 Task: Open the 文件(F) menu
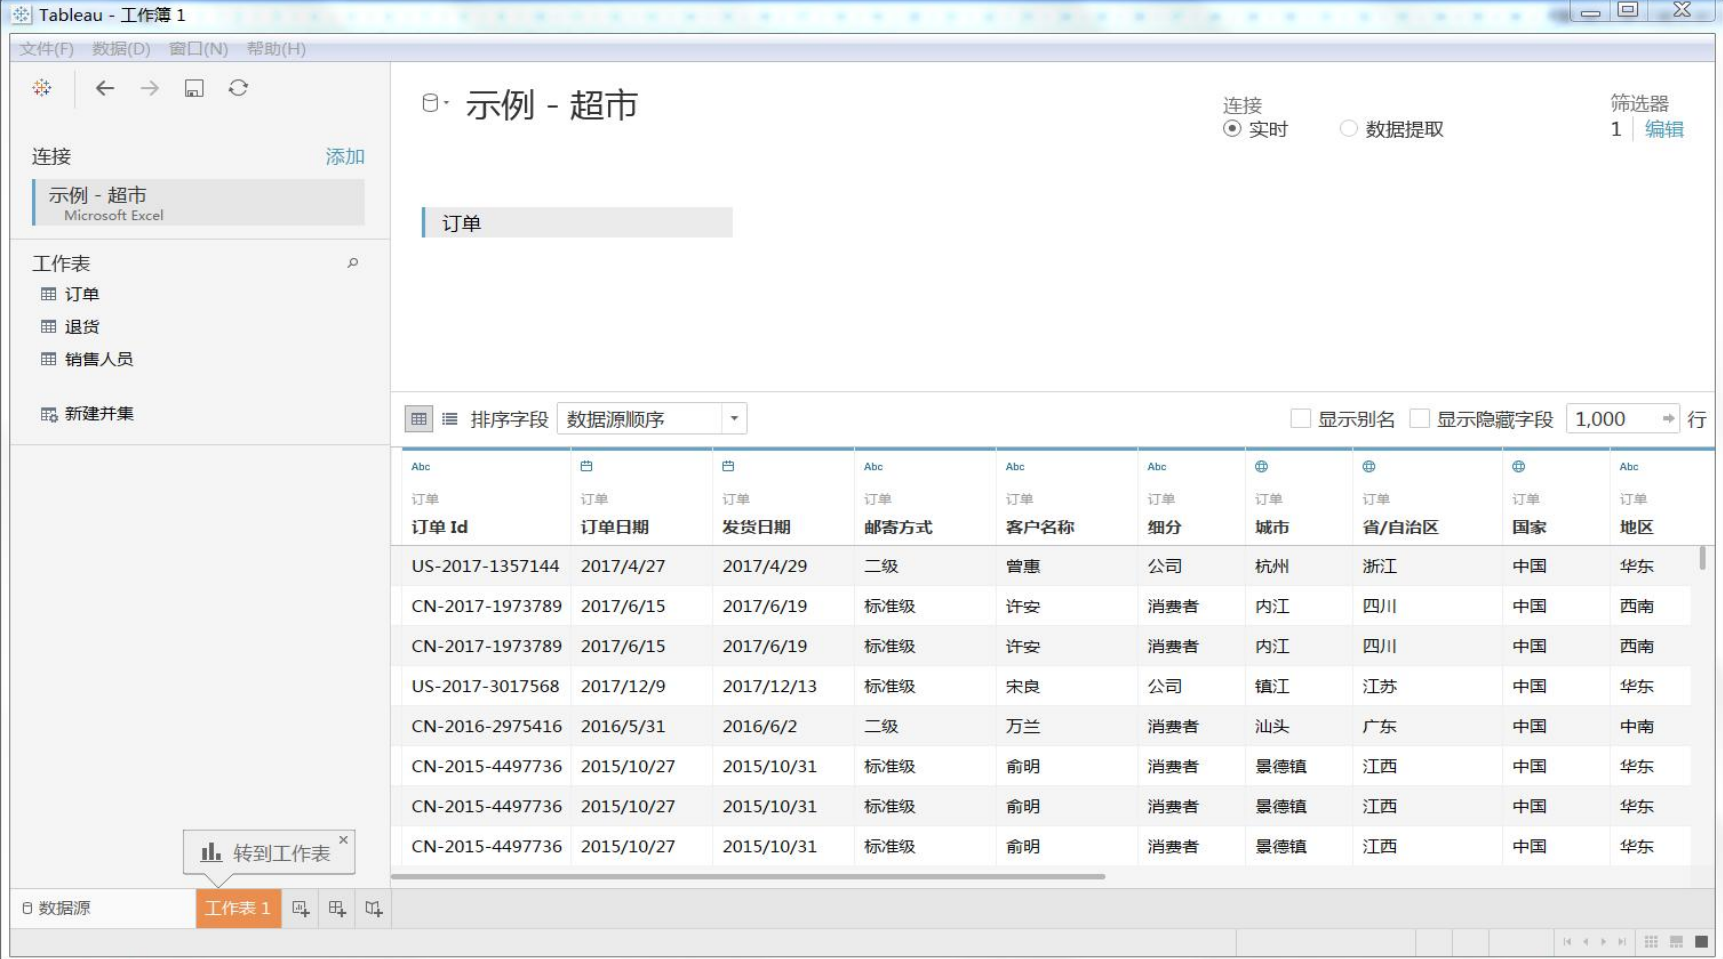(x=47, y=49)
